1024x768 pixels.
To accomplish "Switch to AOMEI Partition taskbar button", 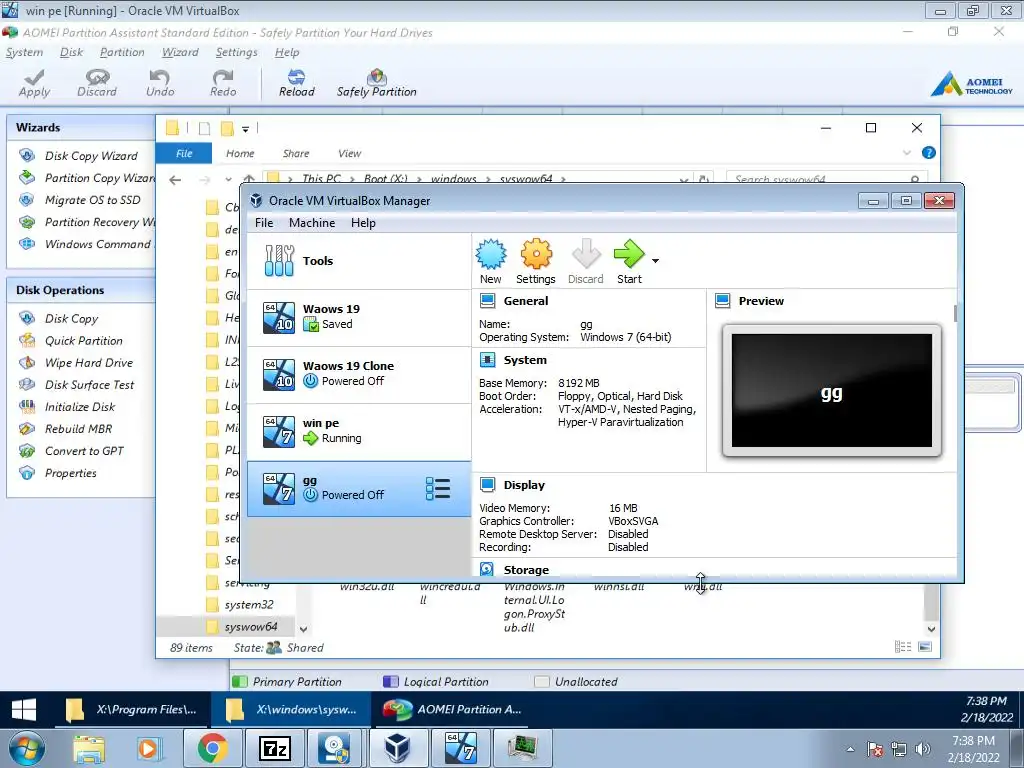I will (453, 709).
